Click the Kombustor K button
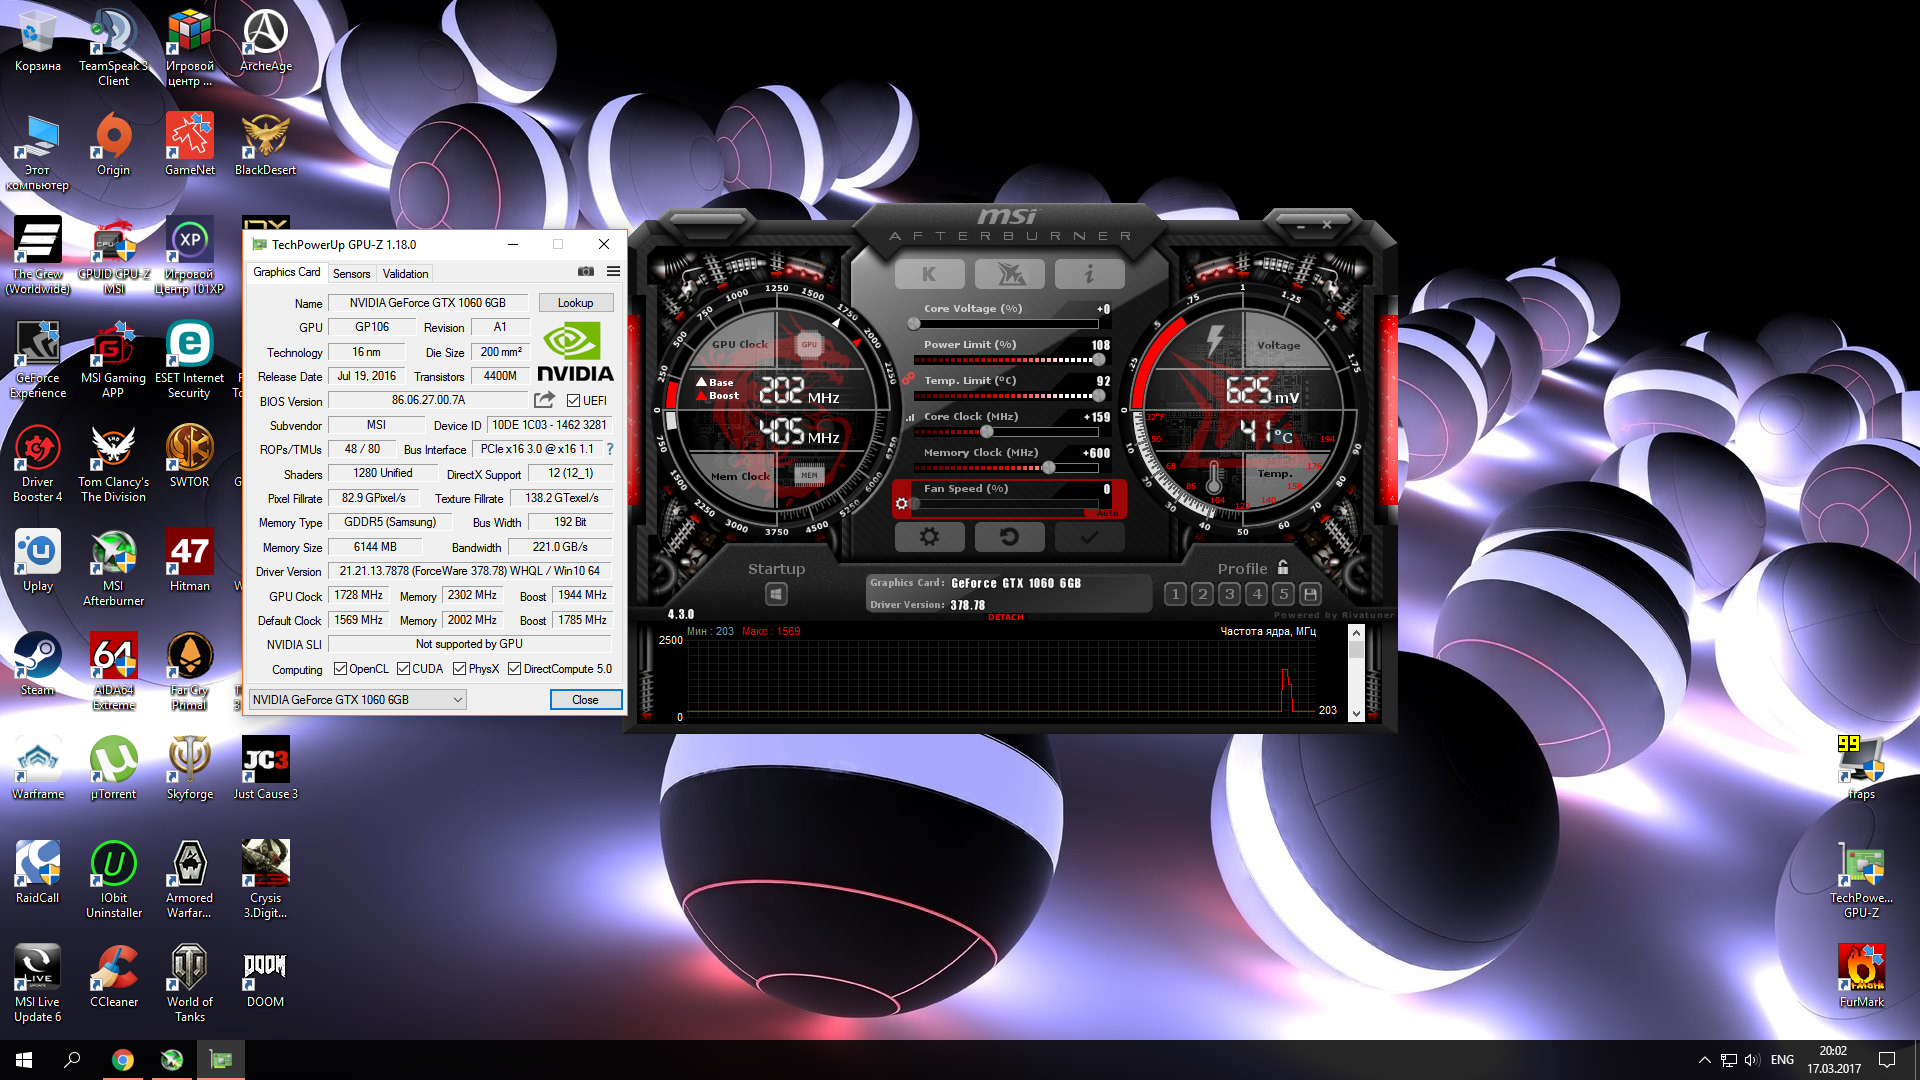Image resolution: width=1920 pixels, height=1080 pixels. pyautogui.click(x=929, y=274)
